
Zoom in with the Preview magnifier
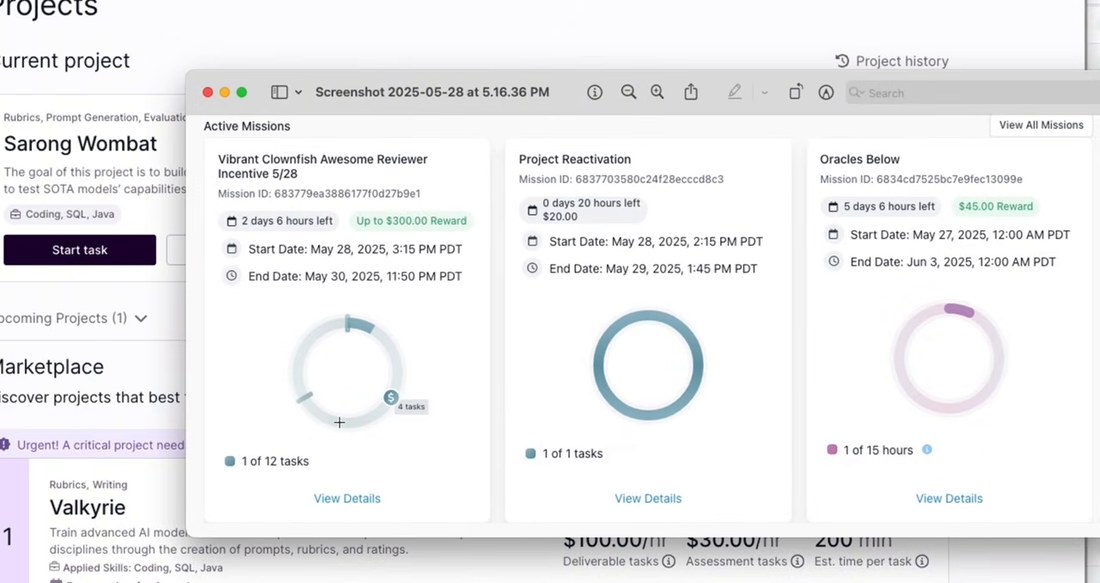click(x=657, y=92)
